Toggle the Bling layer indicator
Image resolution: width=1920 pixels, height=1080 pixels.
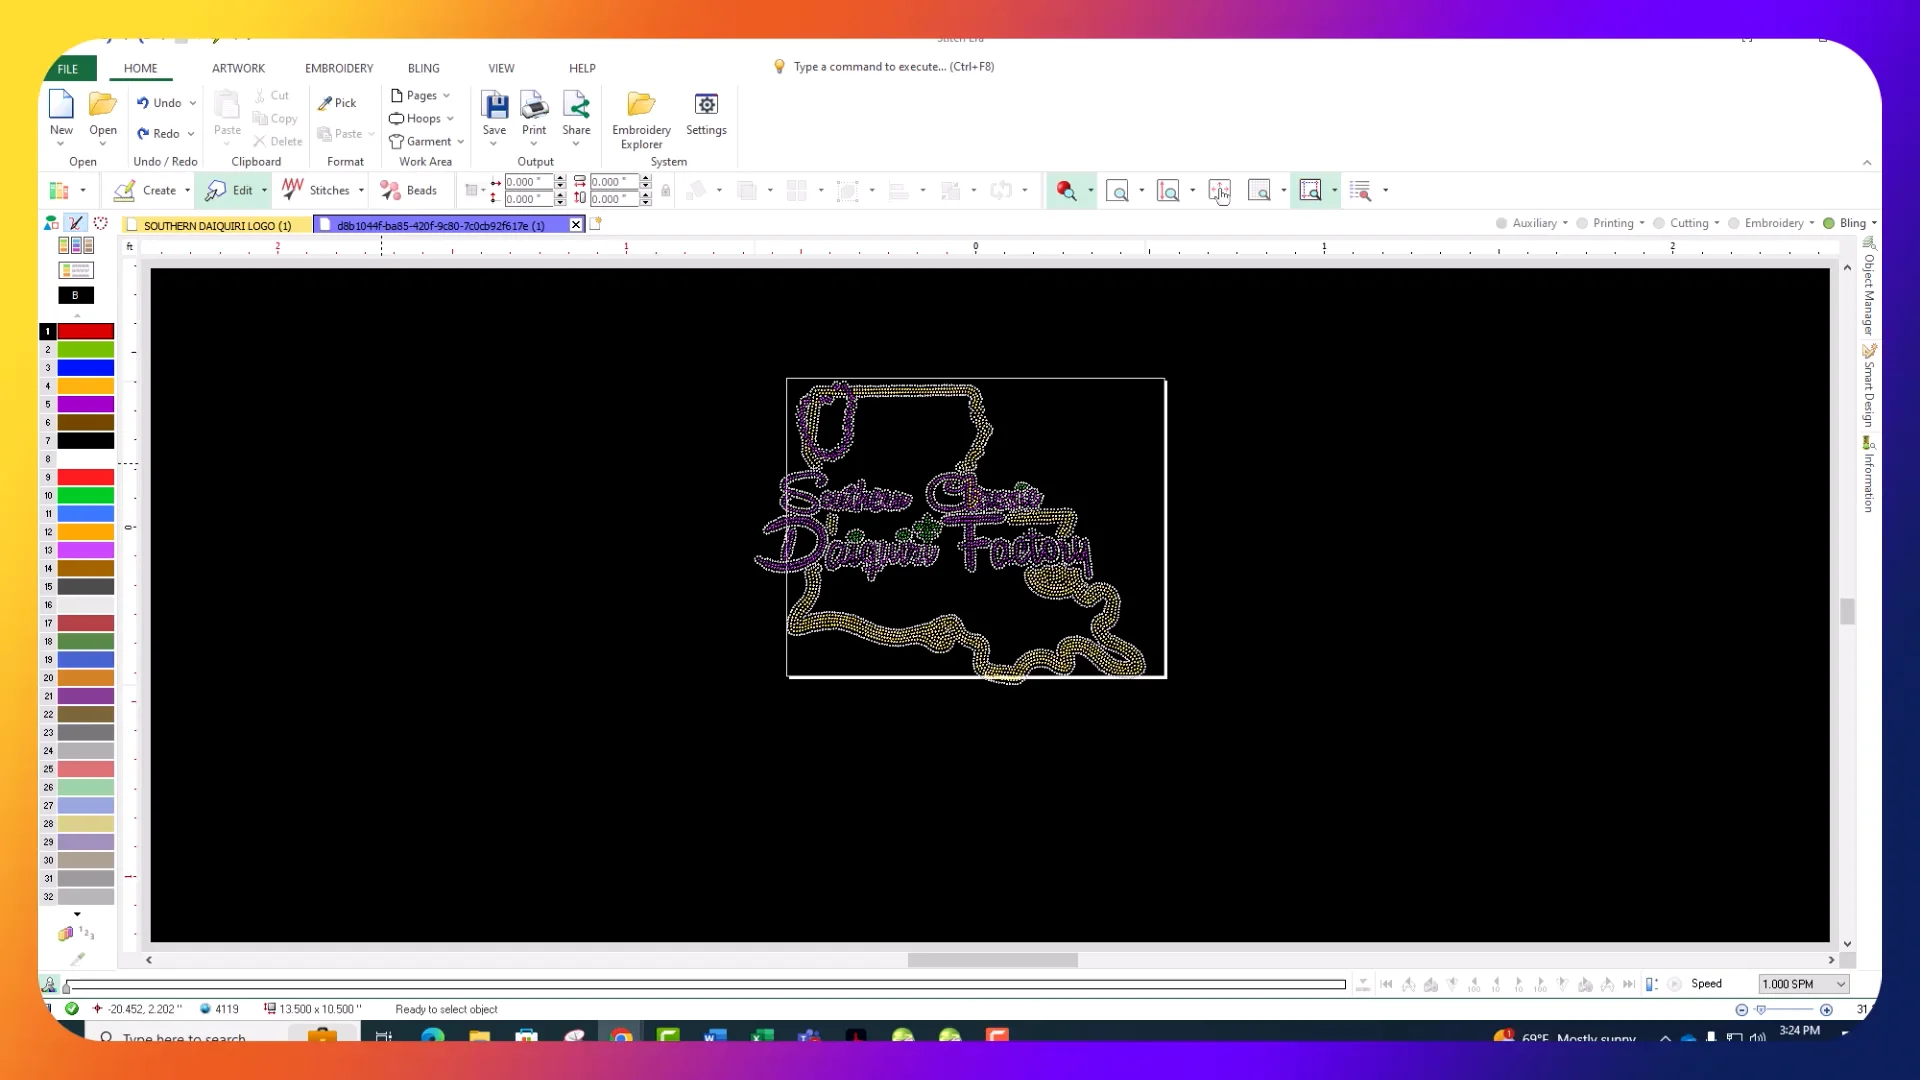1829,223
